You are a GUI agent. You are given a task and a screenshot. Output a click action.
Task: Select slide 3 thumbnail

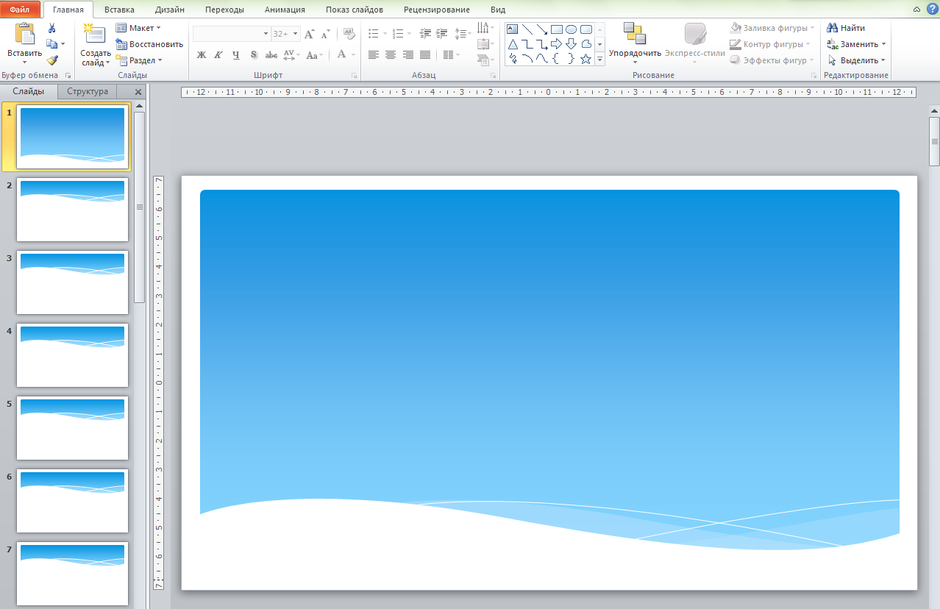[x=73, y=282]
